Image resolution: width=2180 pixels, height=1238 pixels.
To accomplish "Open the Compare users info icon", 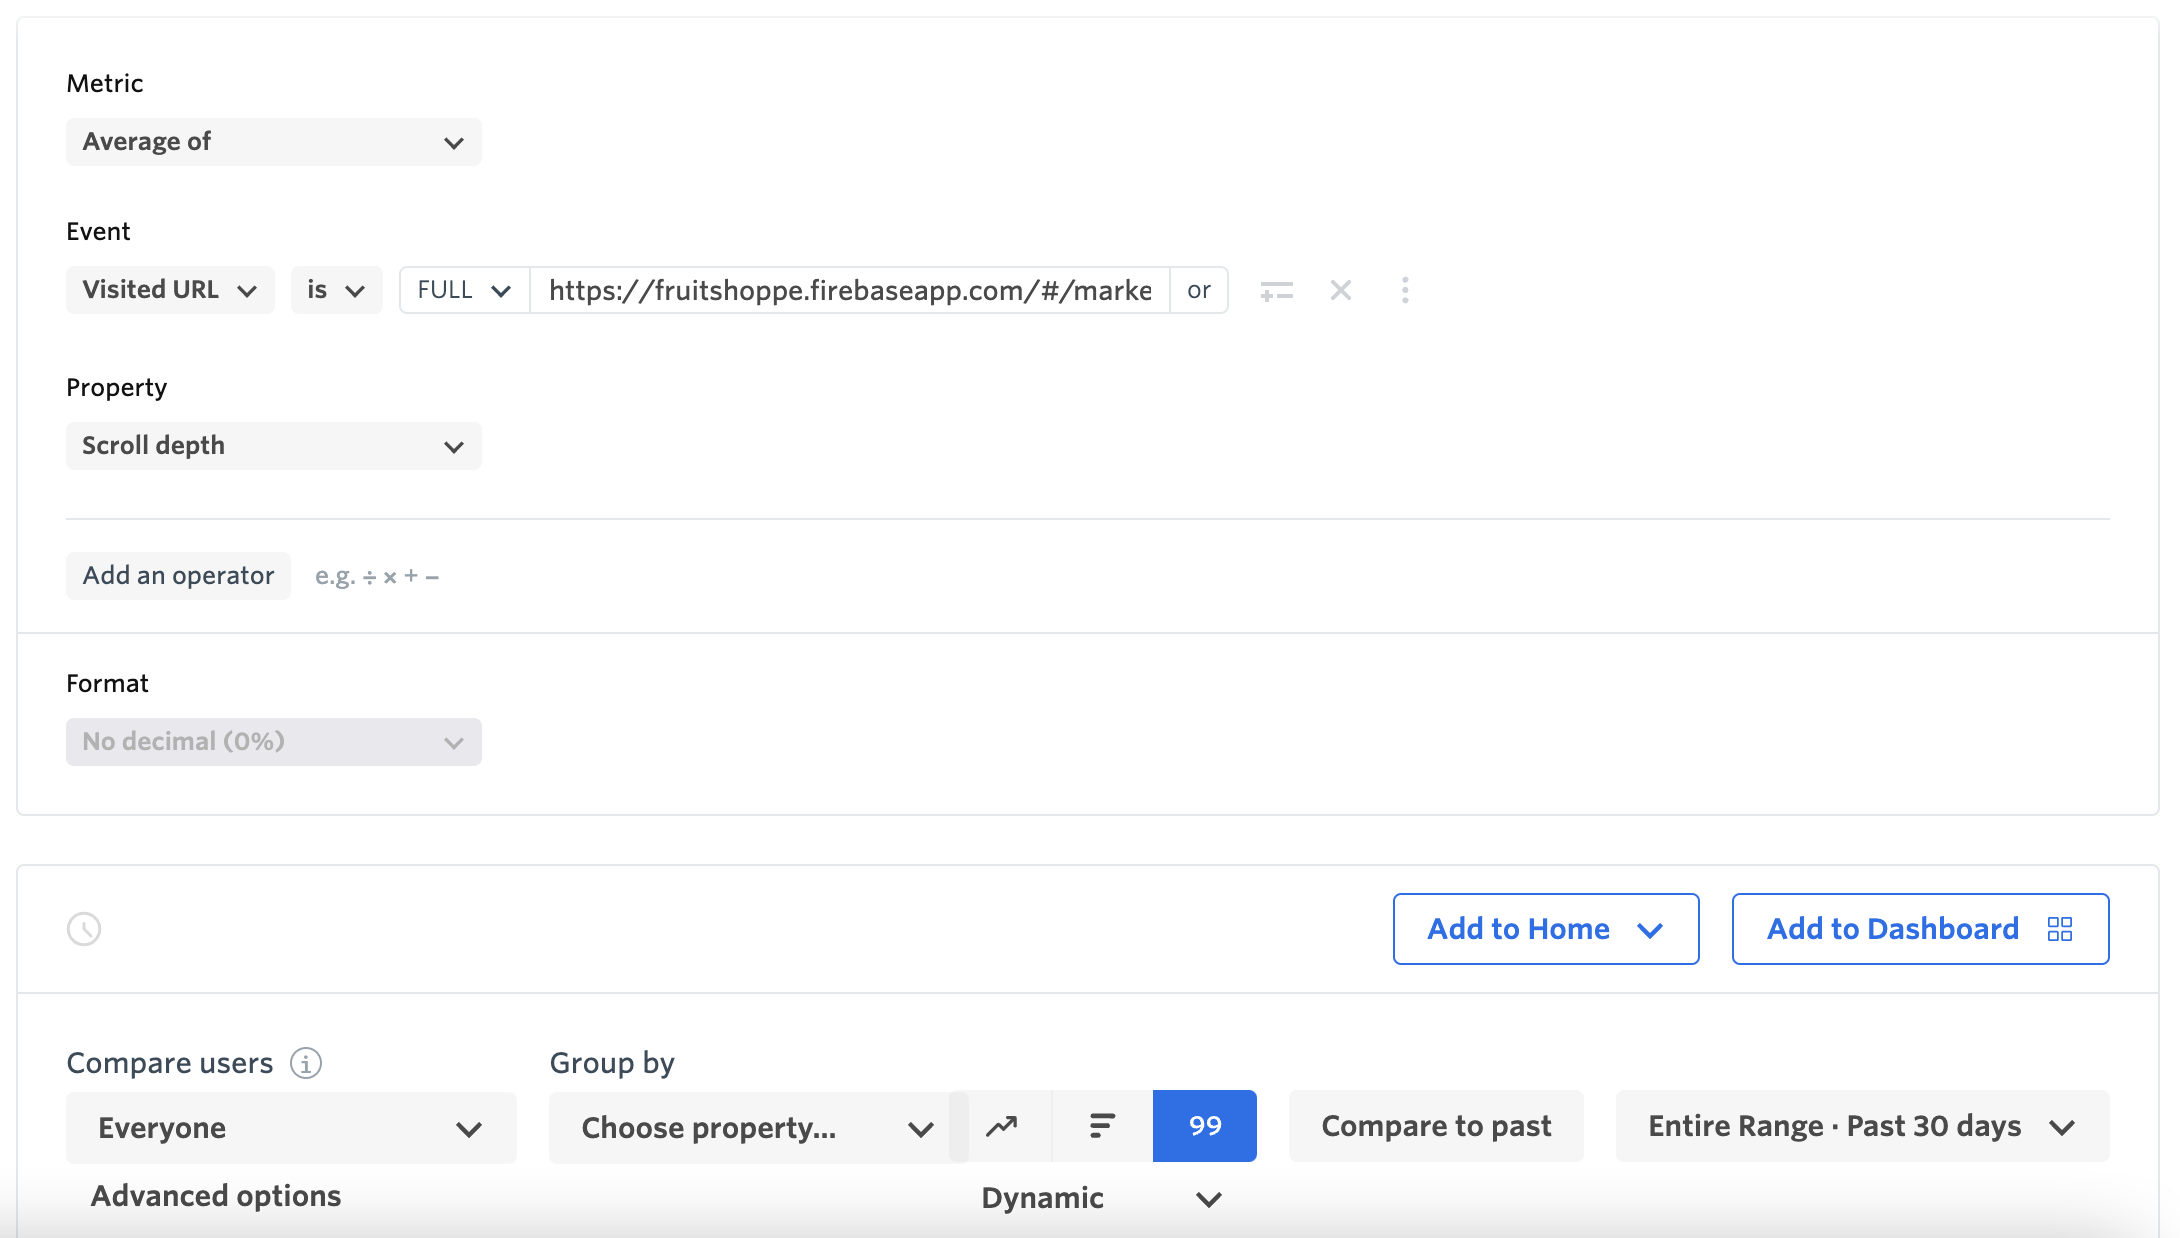I will (306, 1063).
